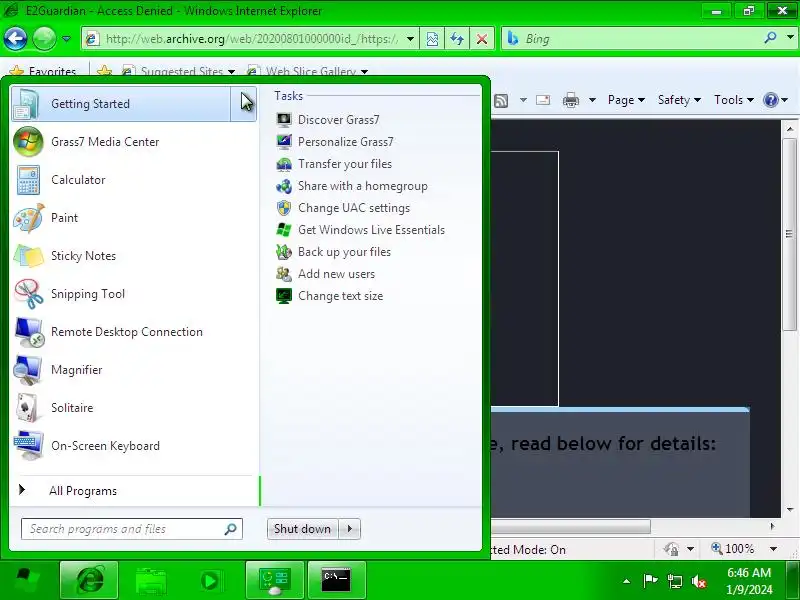Open the folder Explorer taskbar icon
800x600 pixels.
pyautogui.click(x=151, y=580)
